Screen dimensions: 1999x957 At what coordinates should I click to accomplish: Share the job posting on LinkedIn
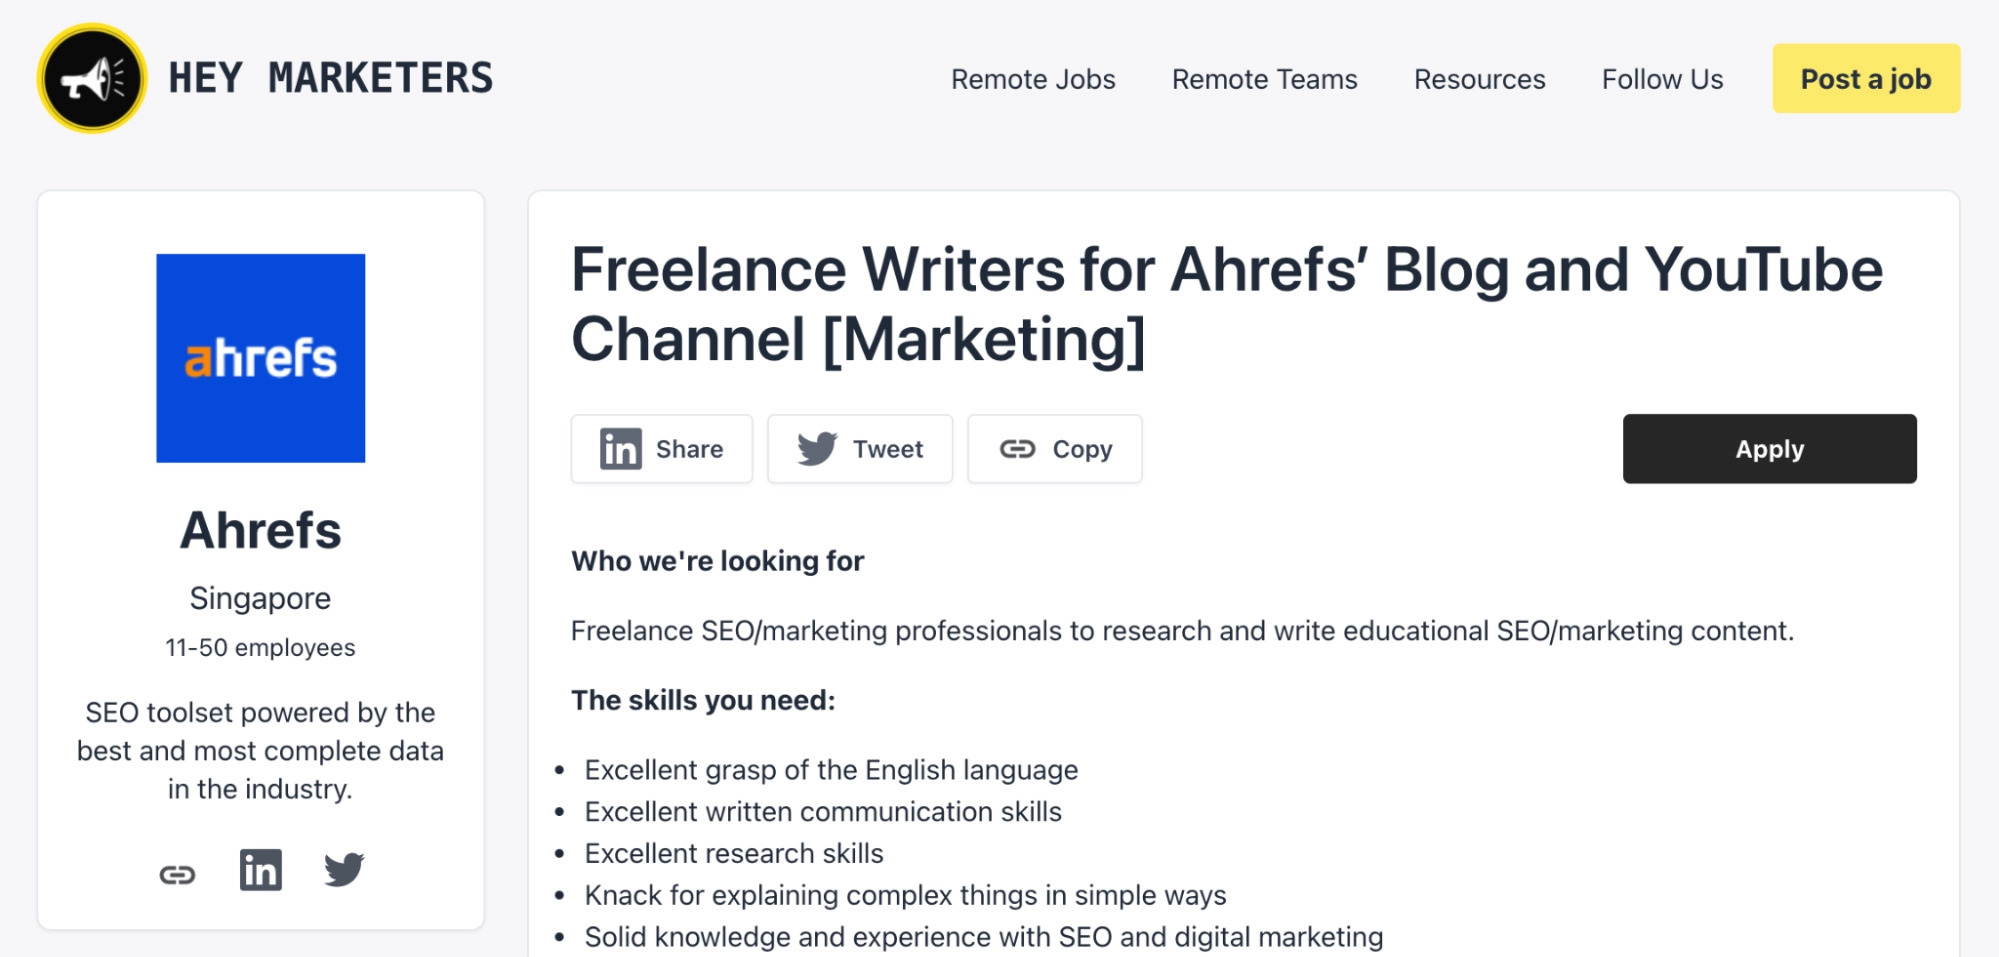pyautogui.click(x=661, y=449)
